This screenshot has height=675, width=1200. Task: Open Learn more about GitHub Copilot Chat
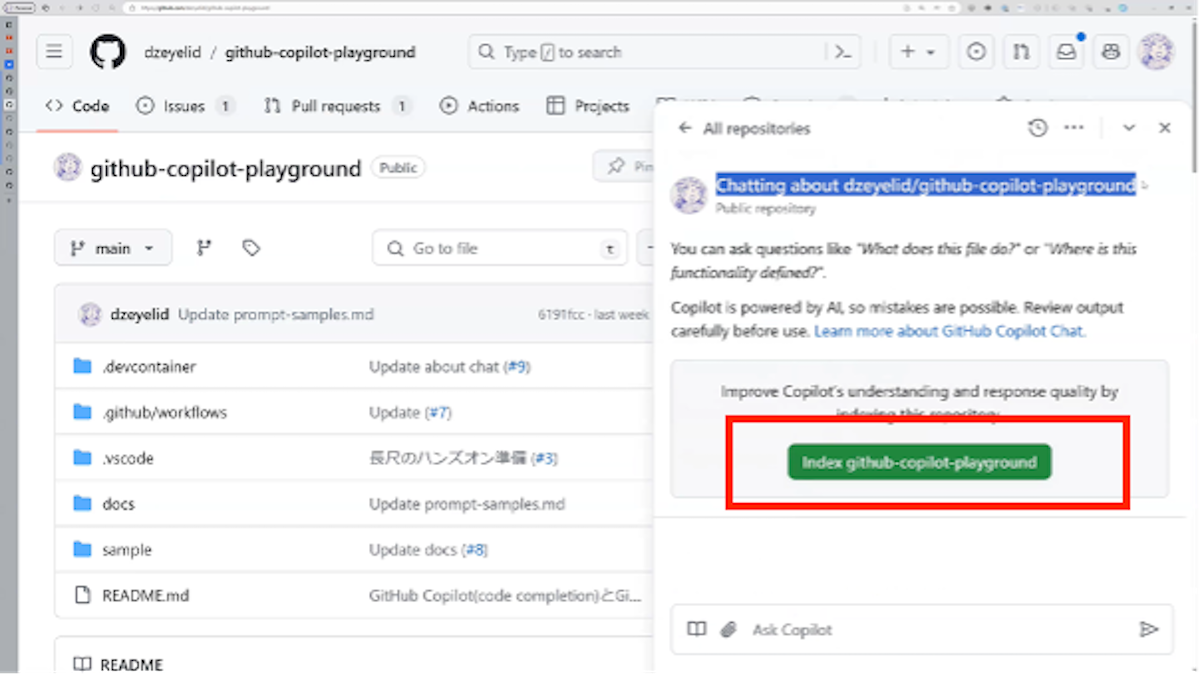coord(949,331)
